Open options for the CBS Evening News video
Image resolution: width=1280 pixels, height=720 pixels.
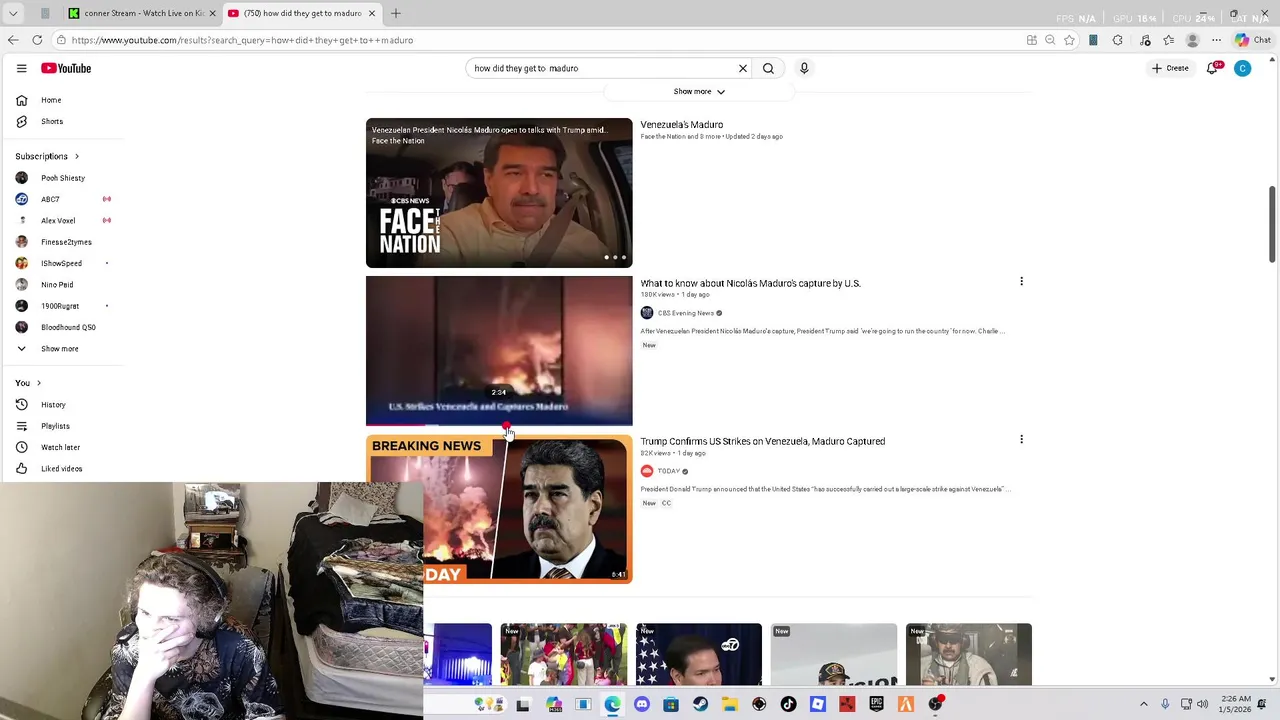tap(1021, 281)
